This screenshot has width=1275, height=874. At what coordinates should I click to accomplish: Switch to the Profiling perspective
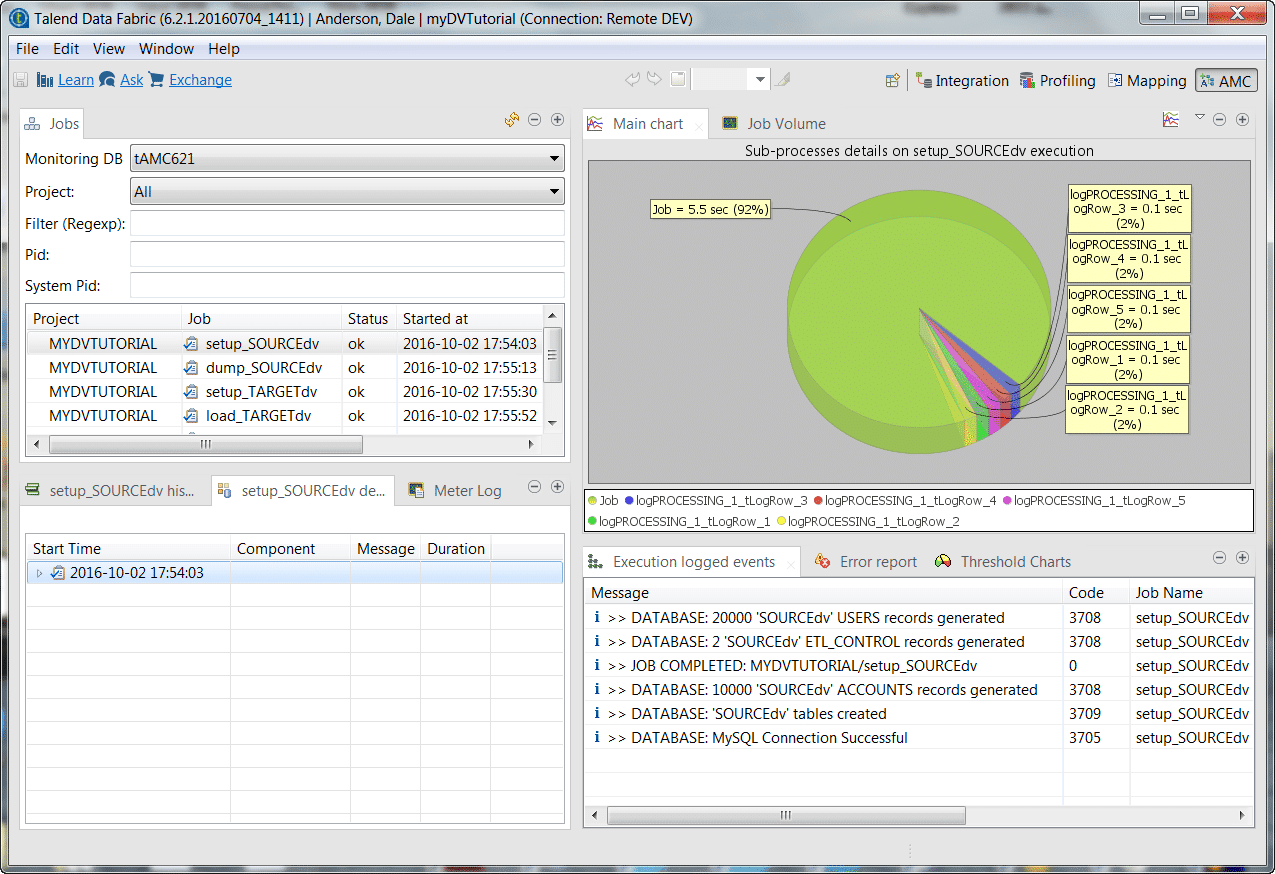1057,80
